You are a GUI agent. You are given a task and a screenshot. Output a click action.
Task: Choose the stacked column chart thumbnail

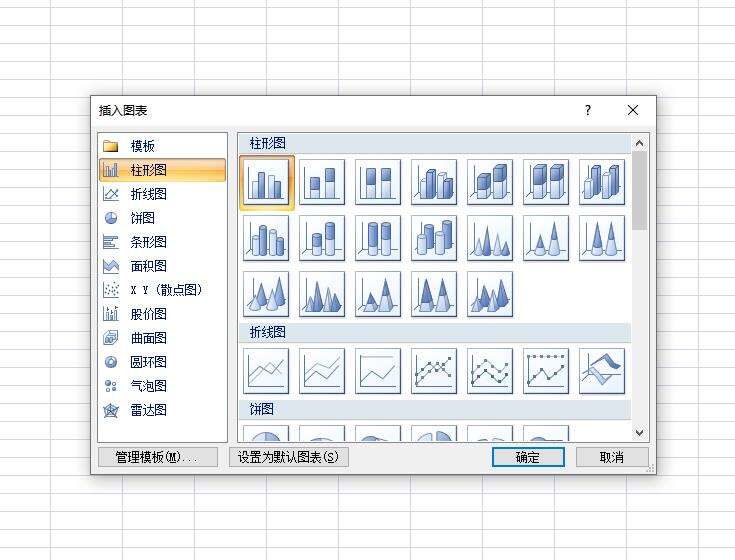[322, 182]
